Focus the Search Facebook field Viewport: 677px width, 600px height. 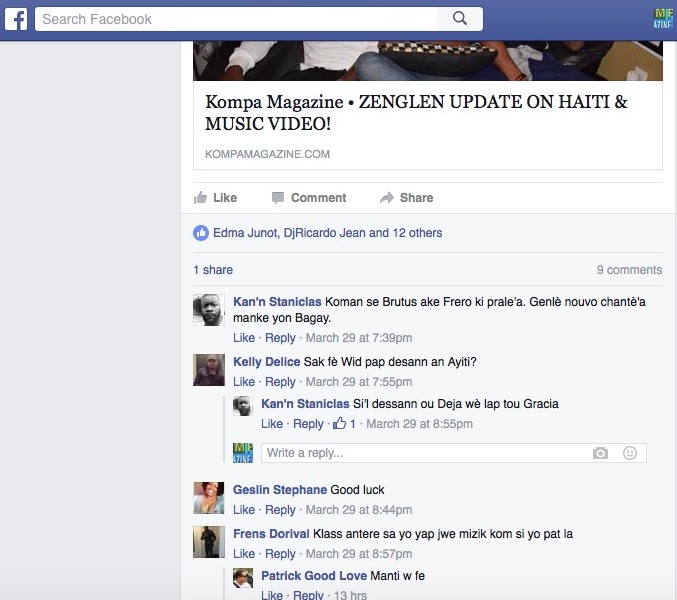[x=236, y=19]
